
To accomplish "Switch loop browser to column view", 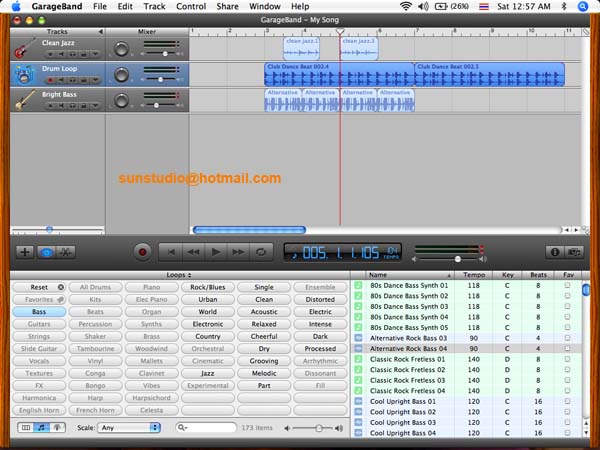I will point(26,427).
